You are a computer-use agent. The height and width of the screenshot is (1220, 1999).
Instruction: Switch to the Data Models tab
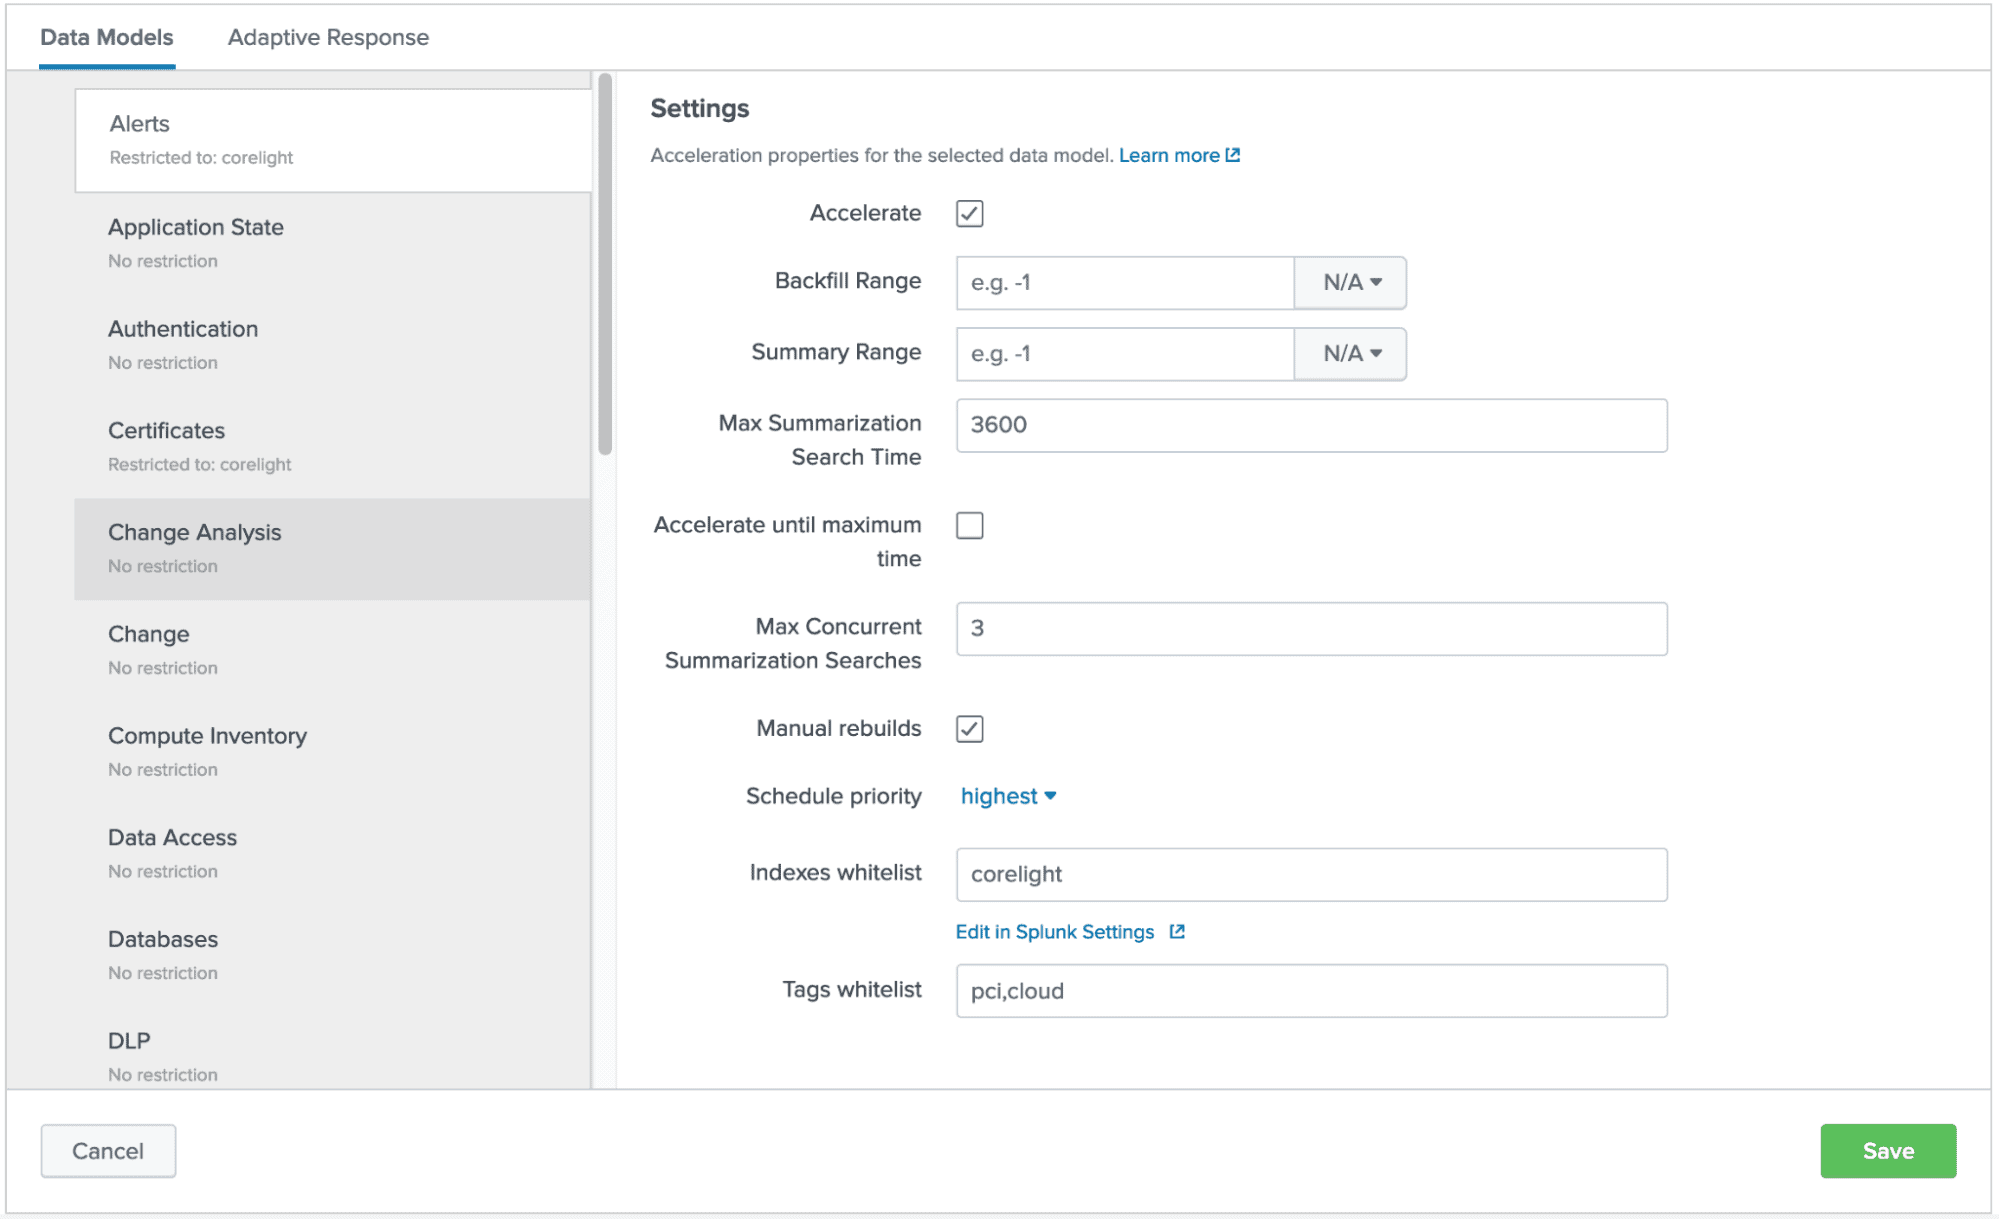(107, 37)
